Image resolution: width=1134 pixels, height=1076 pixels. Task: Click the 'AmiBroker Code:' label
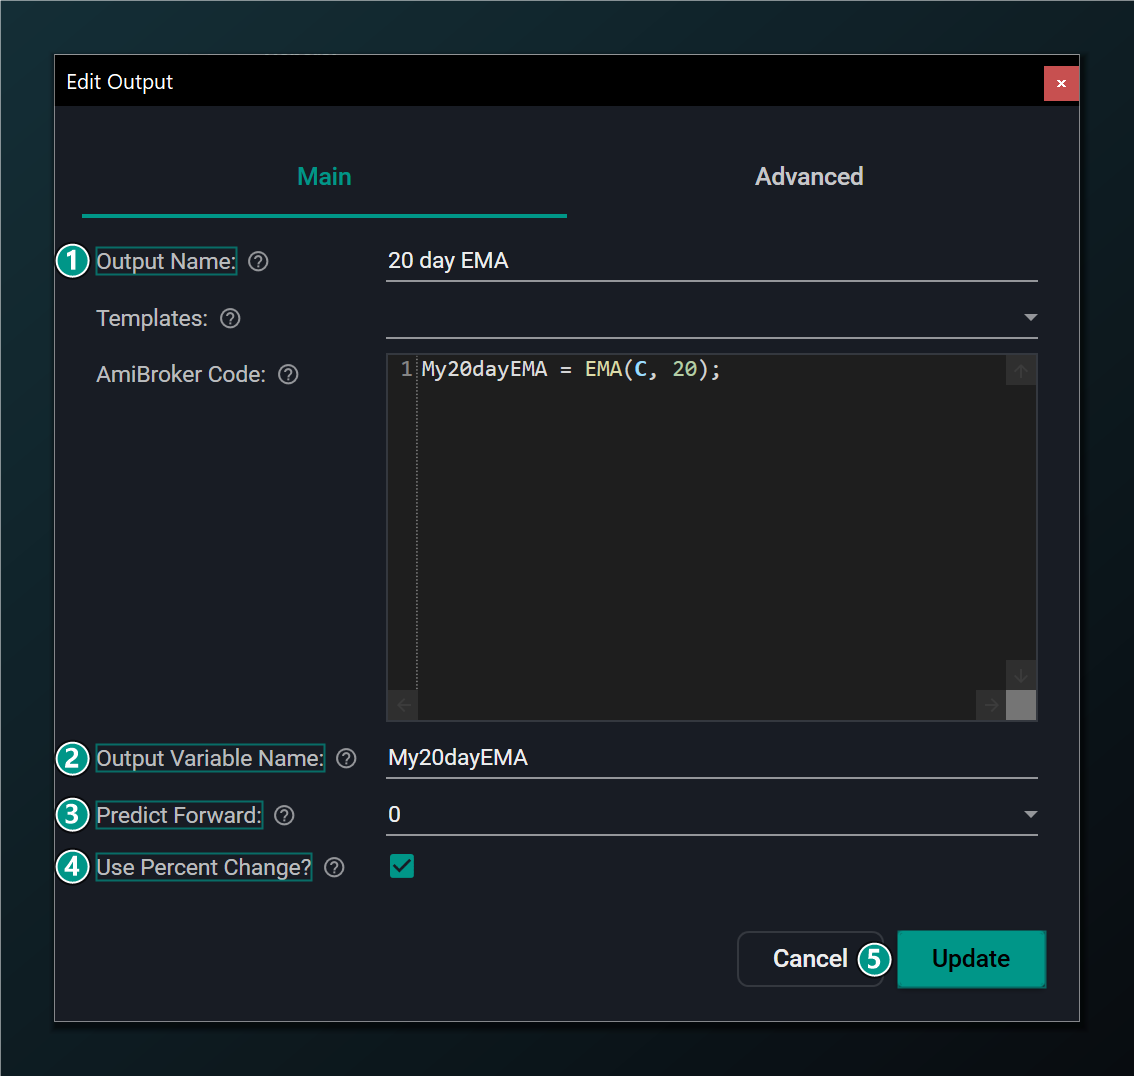[181, 375]
